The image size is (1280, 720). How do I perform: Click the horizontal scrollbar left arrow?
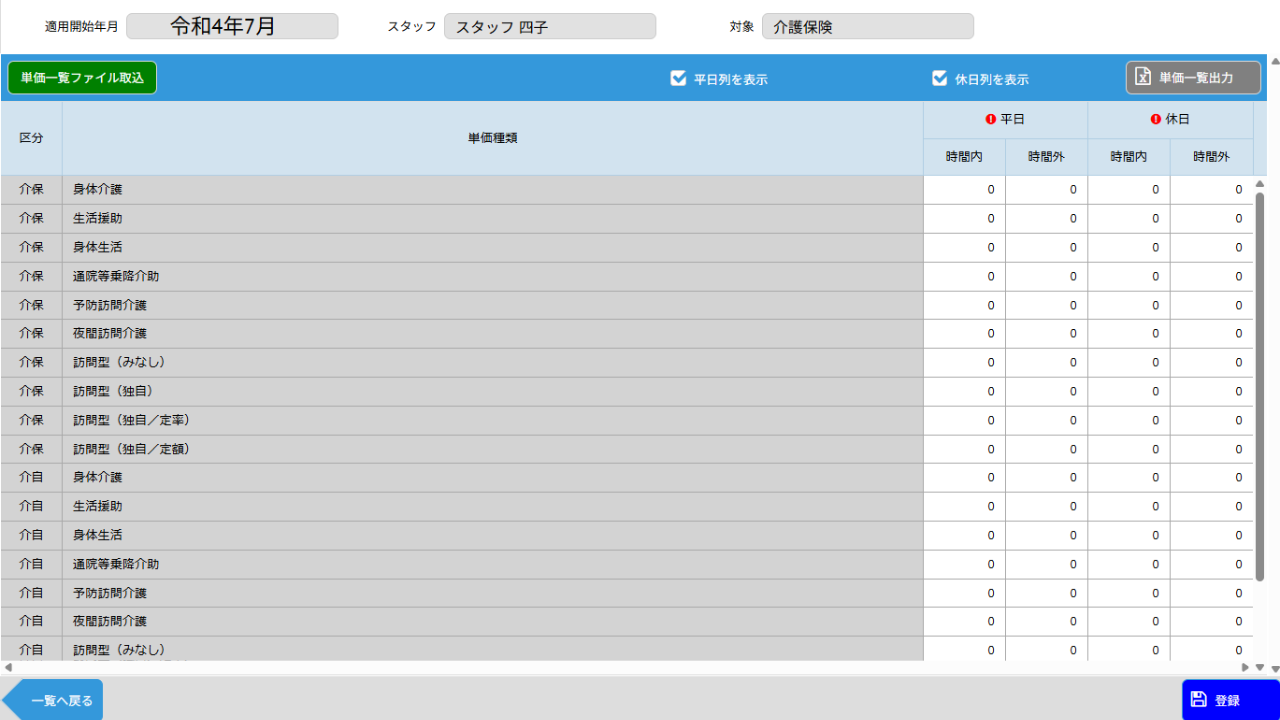[x=8, y=667]
